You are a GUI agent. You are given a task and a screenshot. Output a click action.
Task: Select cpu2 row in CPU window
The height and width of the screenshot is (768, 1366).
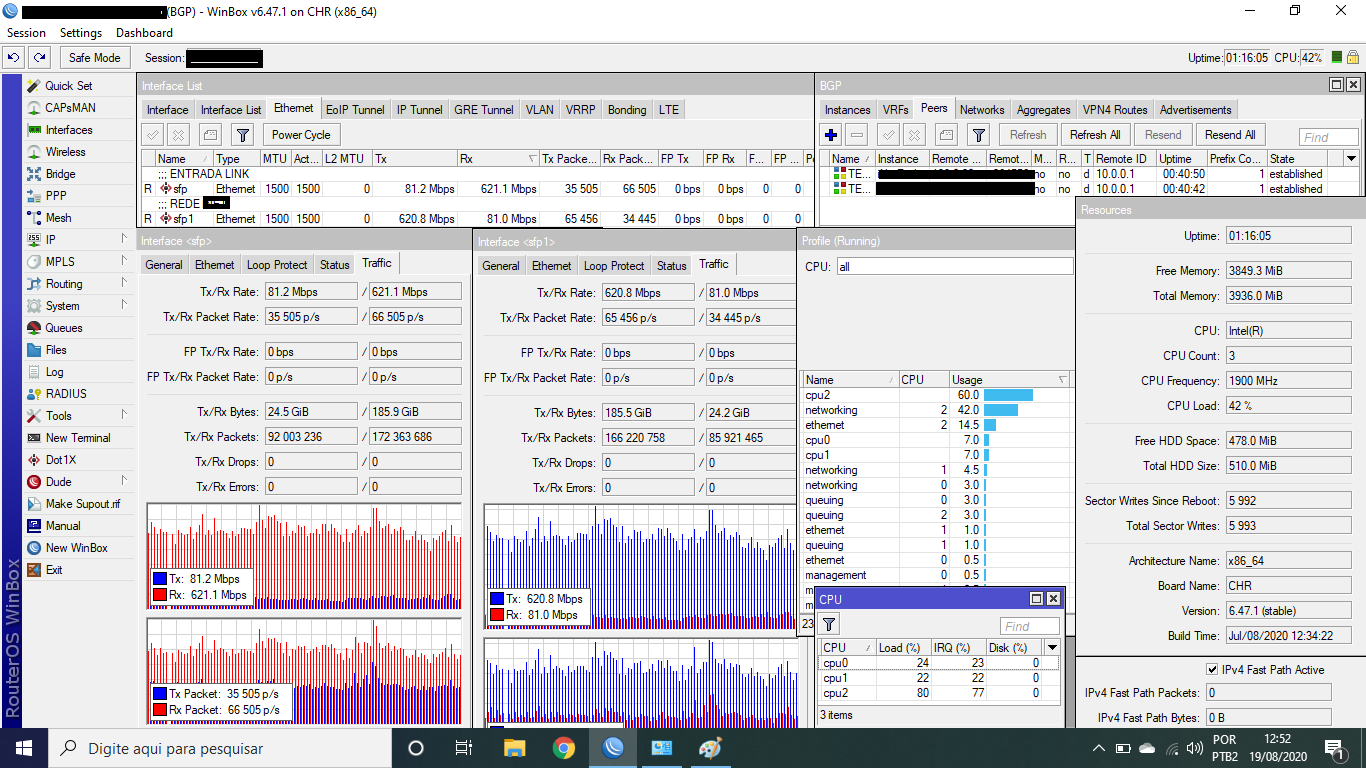click(938, 693)
